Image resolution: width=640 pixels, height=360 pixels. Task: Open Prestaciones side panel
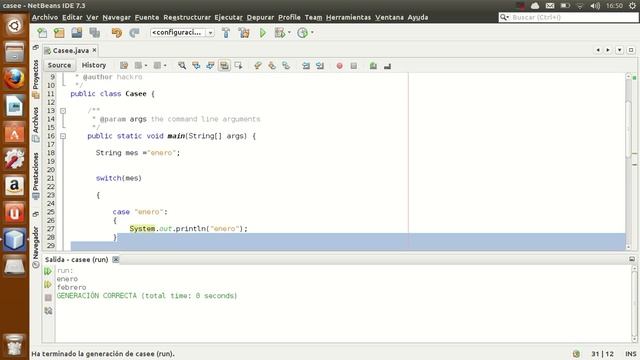(x=36, y=176)
